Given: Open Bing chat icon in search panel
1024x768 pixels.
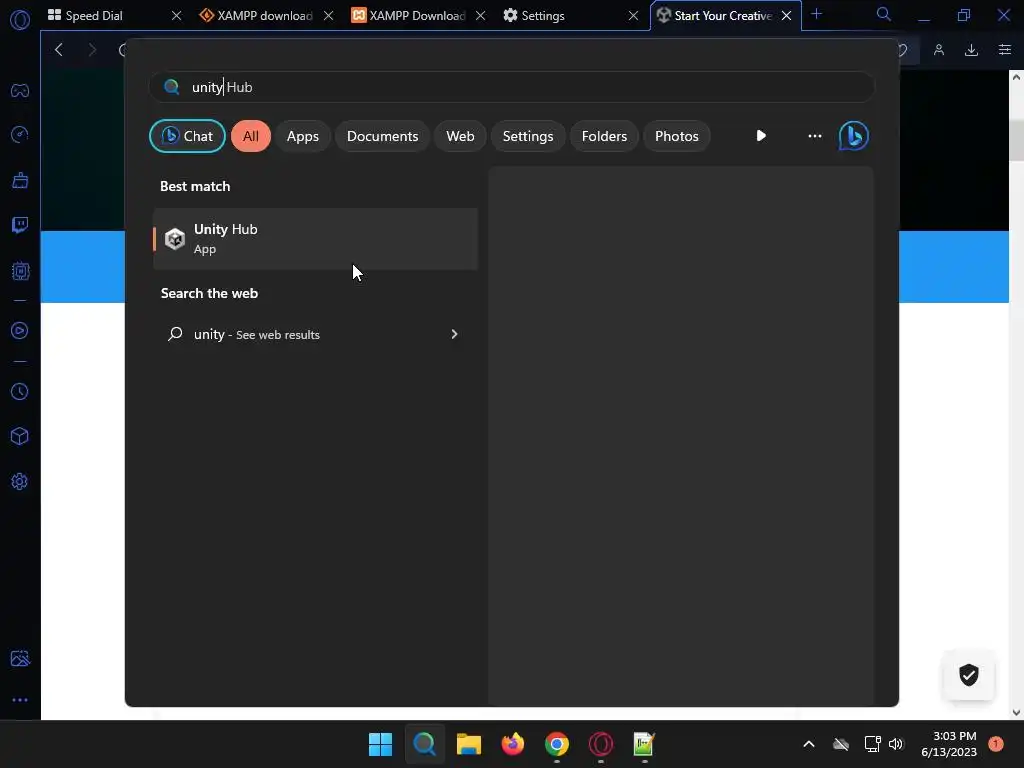Looking at the screenshot, I should (854, 136).
